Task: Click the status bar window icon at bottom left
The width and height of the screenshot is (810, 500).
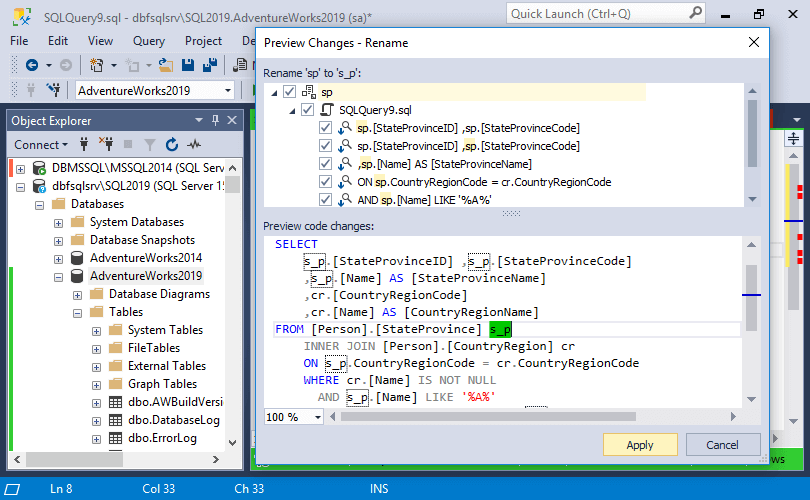Action: [x=12, y=489]
